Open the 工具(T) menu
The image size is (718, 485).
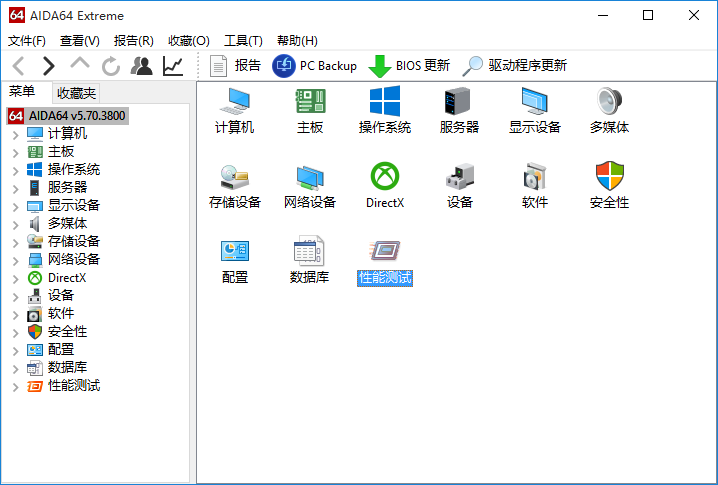click(243, 41)
